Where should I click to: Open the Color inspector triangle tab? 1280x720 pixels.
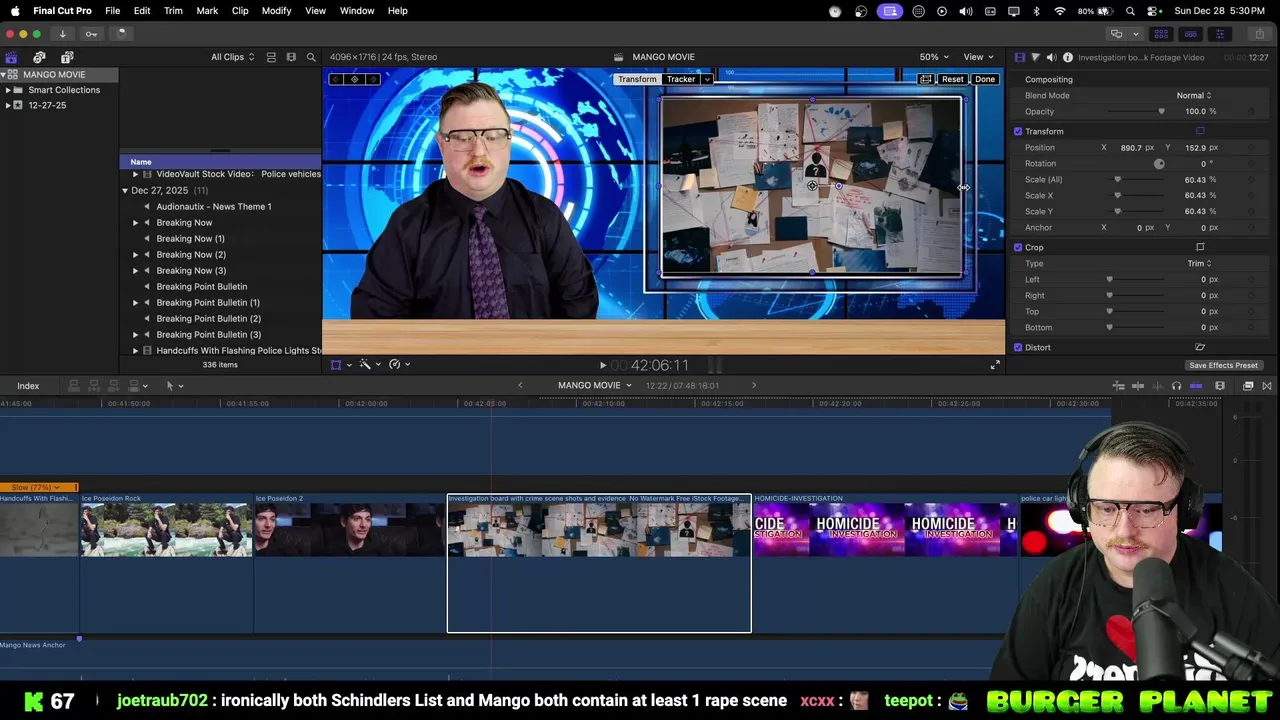tap(1035, 57)
